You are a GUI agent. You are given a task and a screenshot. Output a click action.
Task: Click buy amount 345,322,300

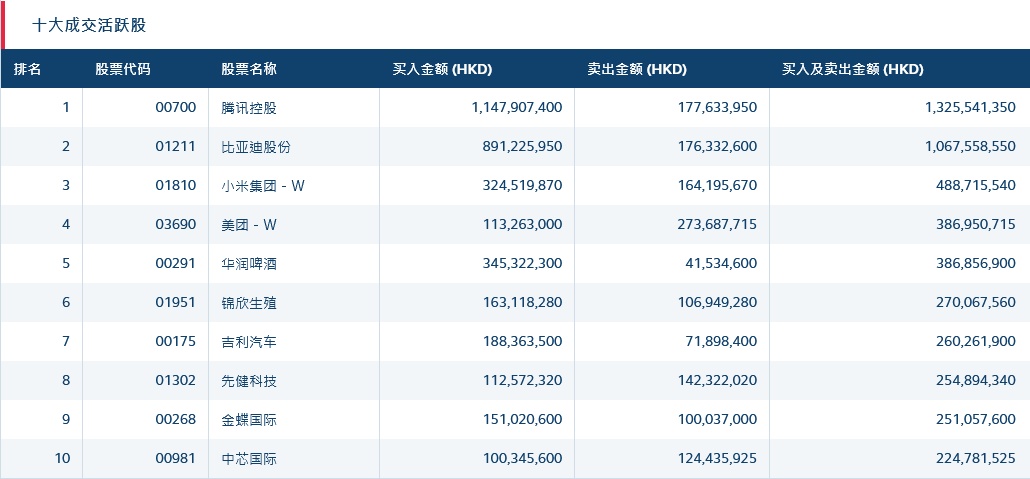coord(522,263)
